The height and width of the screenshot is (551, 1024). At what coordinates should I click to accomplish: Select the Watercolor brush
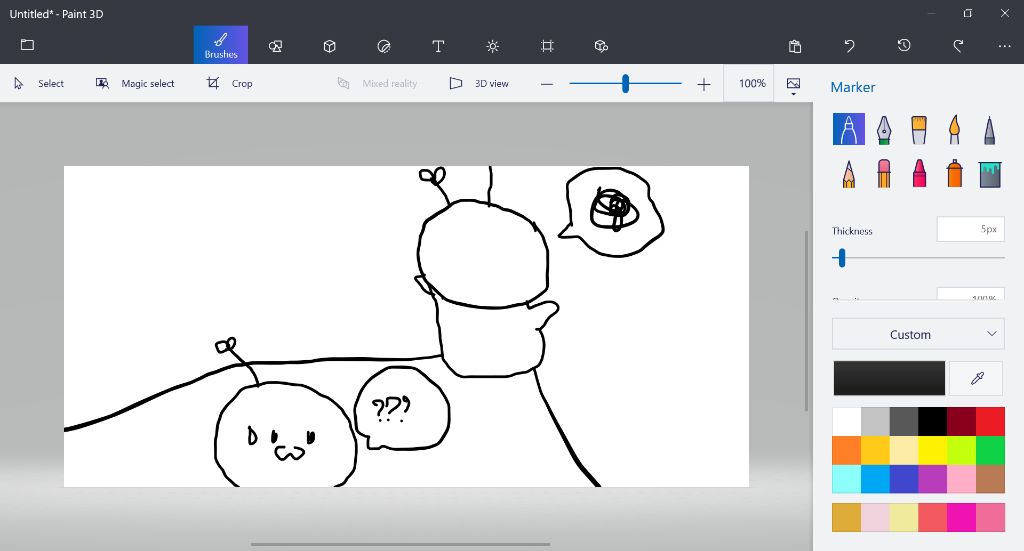click(x=954, y=129)
